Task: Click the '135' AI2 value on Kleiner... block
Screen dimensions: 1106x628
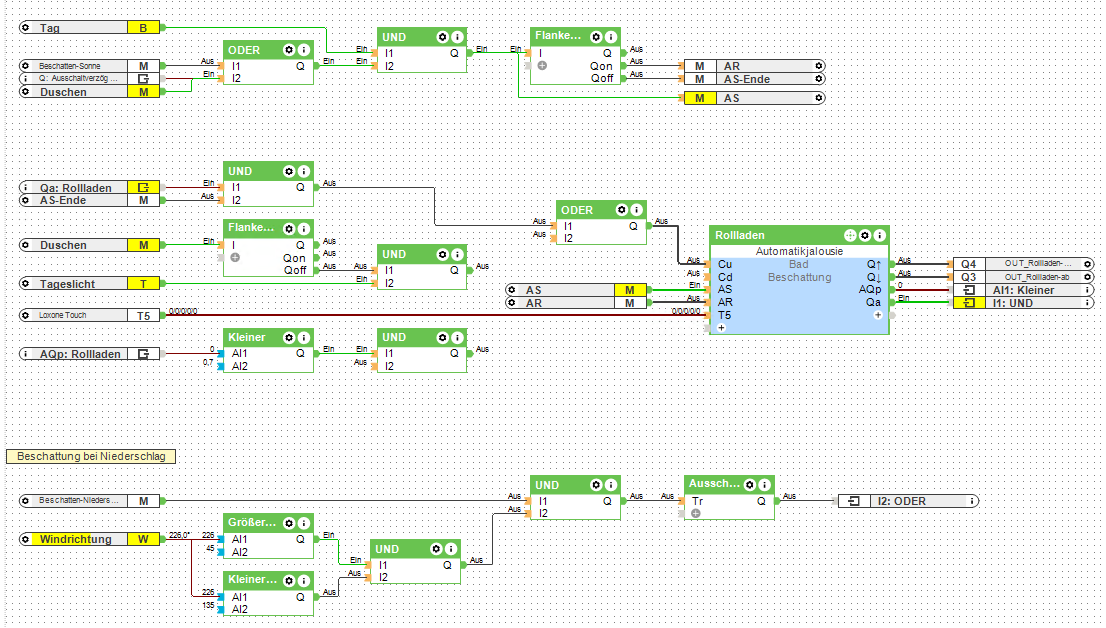Action: coord(208,605)
